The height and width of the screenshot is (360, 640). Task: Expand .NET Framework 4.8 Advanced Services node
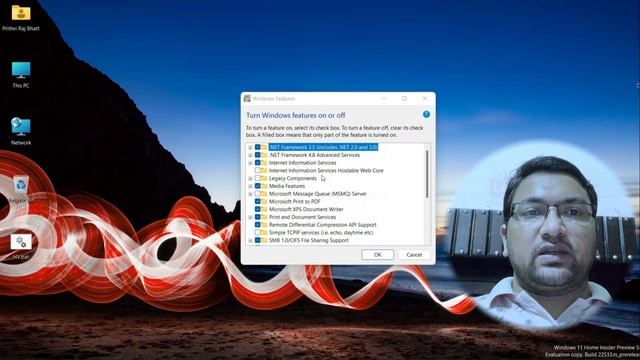[250, 155]
